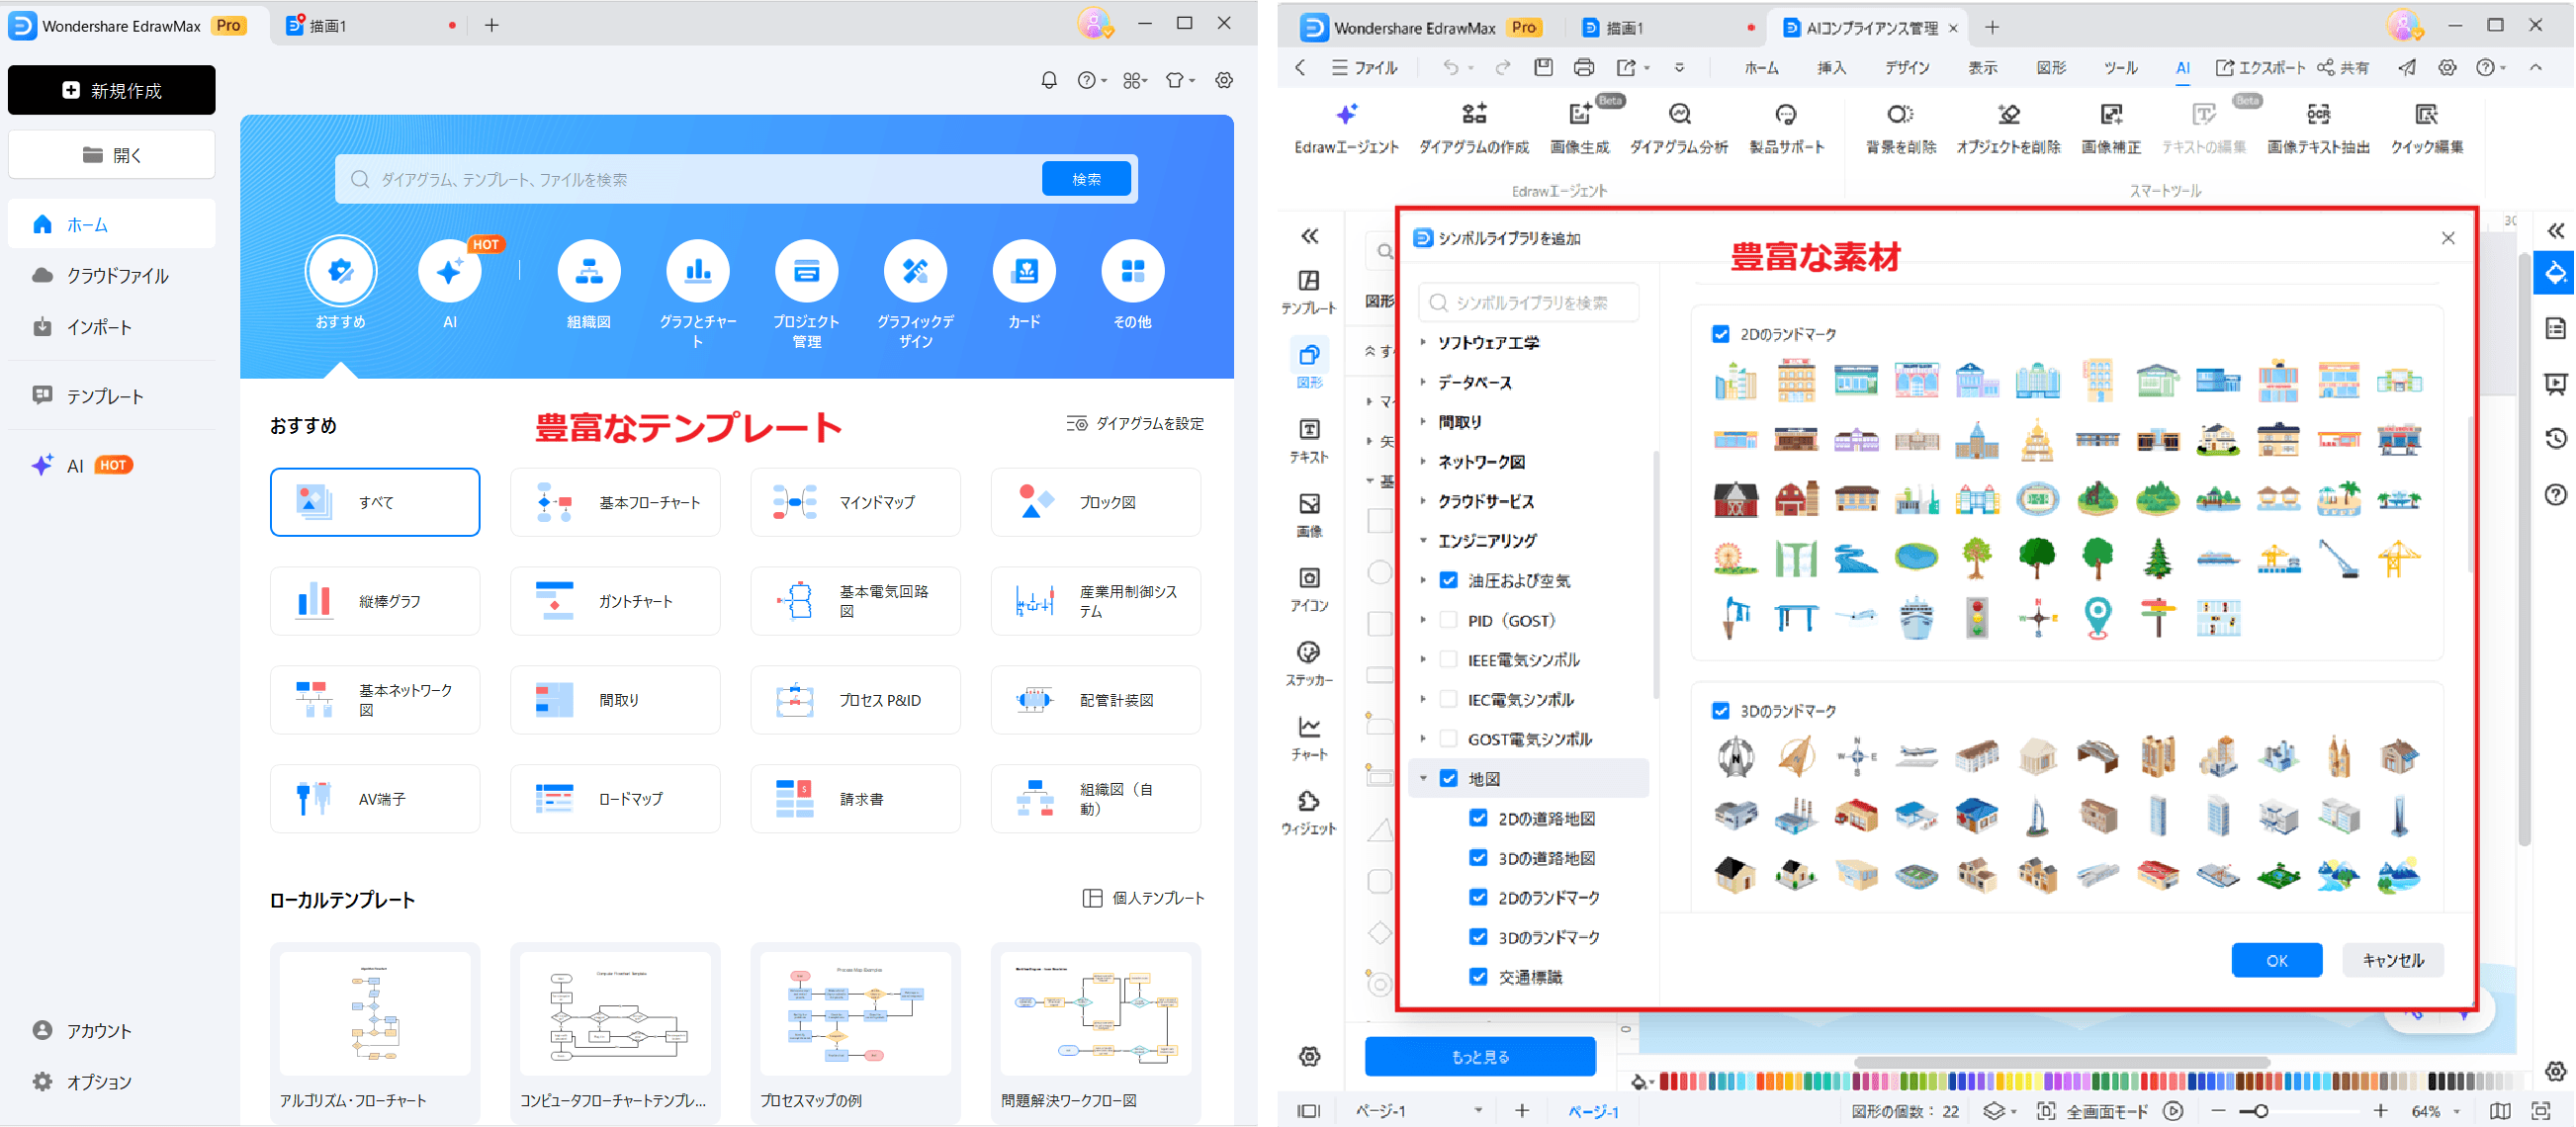Uncheck the 2Dのランドマーク section checkbox

pyautogui.click(x=1720, y=334)
